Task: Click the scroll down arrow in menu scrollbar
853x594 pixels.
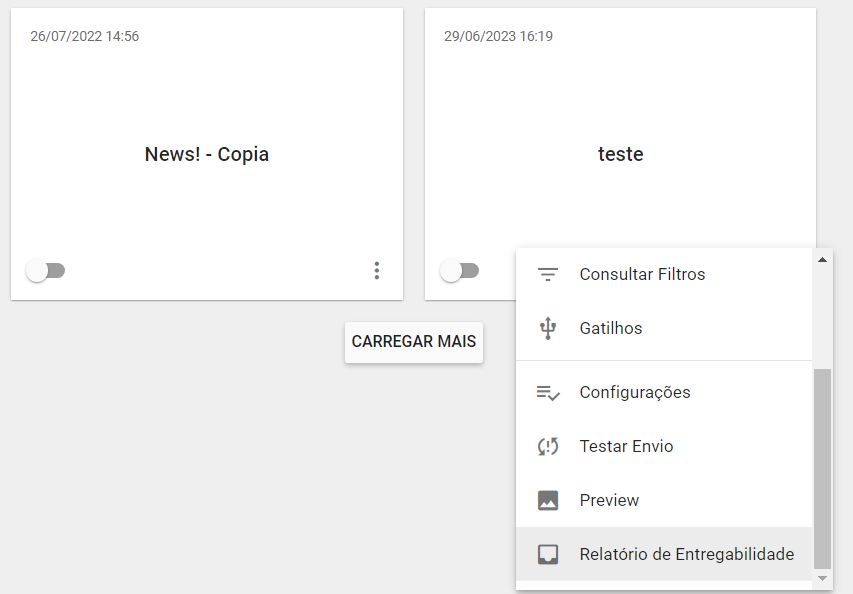Action: pyautogui.click(x=823, y=577)
